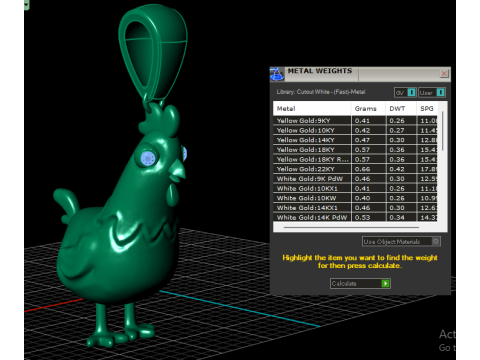480x360 pixels.
Task: Select the Yellow Gold:9KY row
Action: coord(355,121)
